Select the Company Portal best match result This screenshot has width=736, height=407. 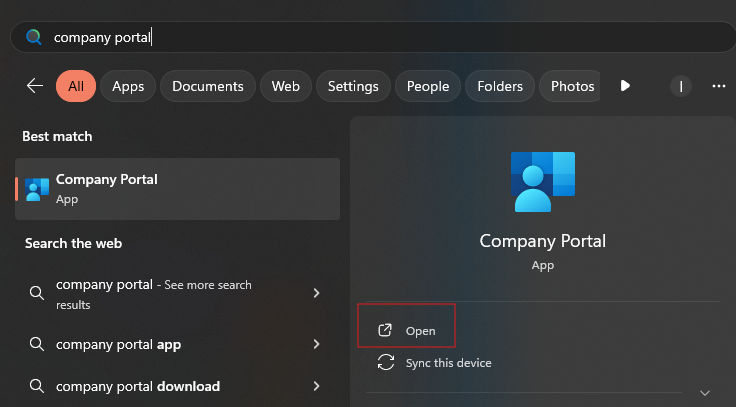pyautogui.click(x=177, y=189)
